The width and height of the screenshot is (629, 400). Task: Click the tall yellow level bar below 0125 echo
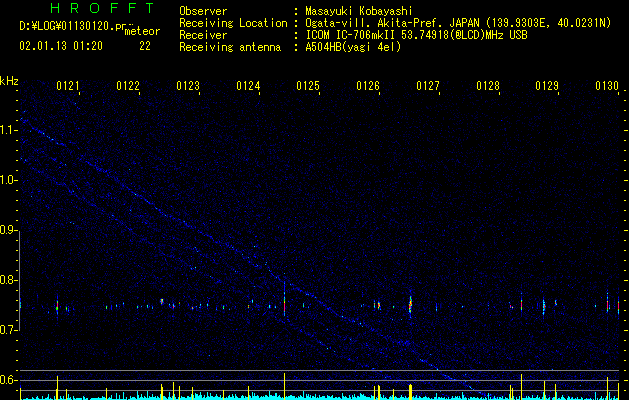coord(284,386)
